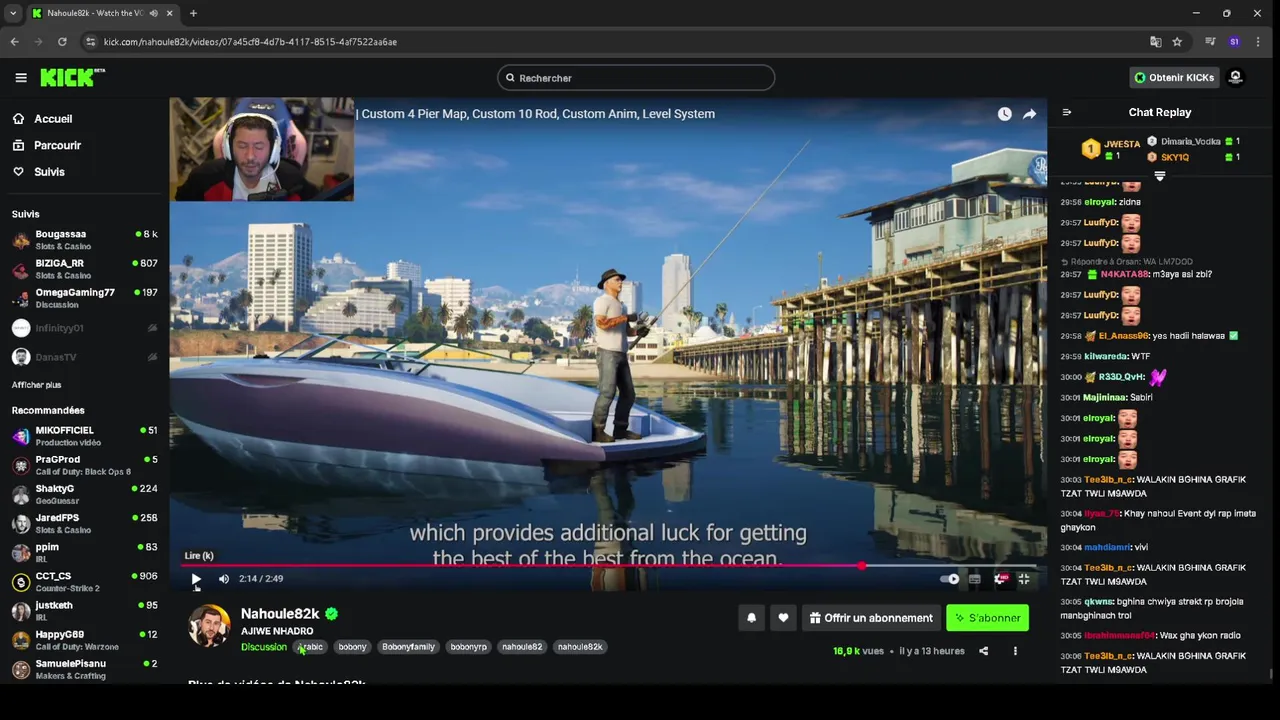This screenshot has height=720, width=1280.
Task: Open MIKOFFICIEL recommended channel
Action: tap(85, 436)
